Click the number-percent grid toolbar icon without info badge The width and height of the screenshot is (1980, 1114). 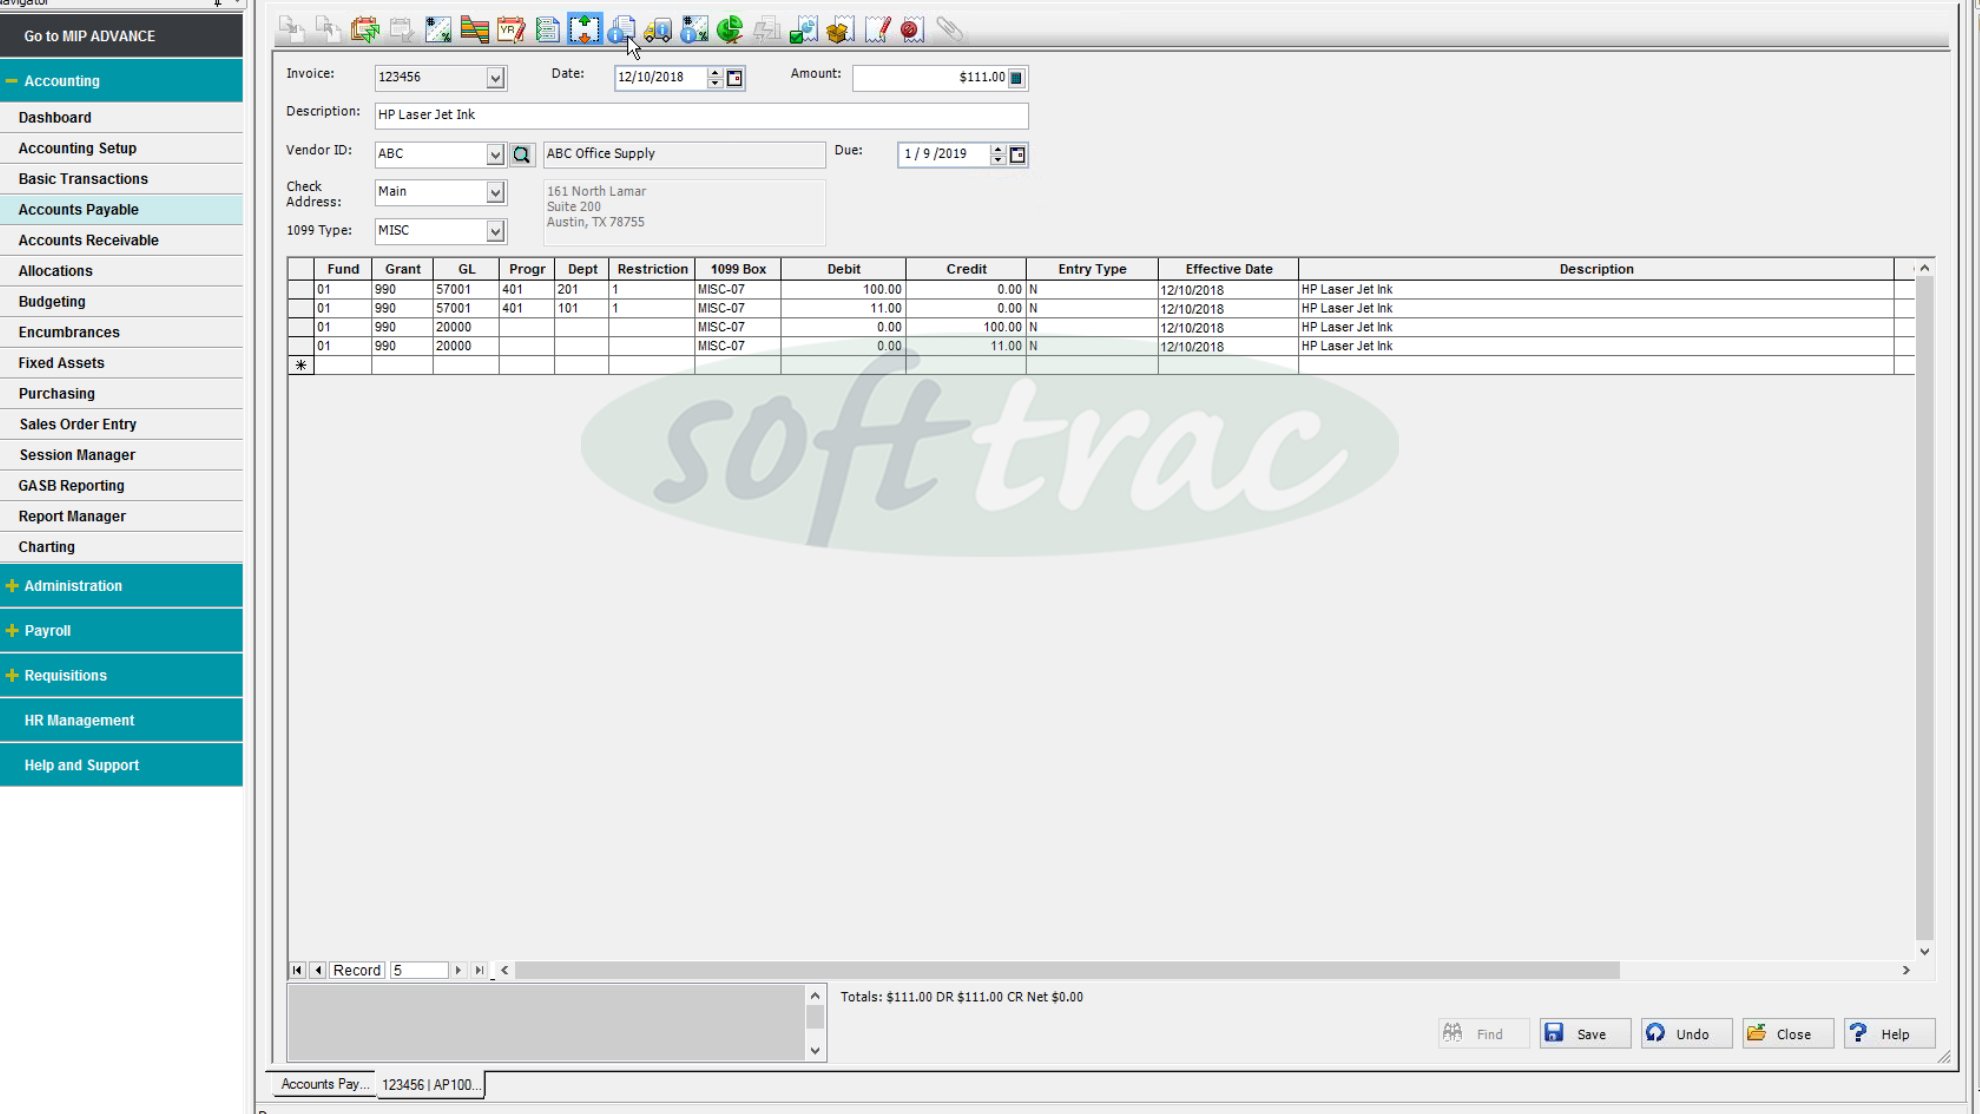[438, 30]
